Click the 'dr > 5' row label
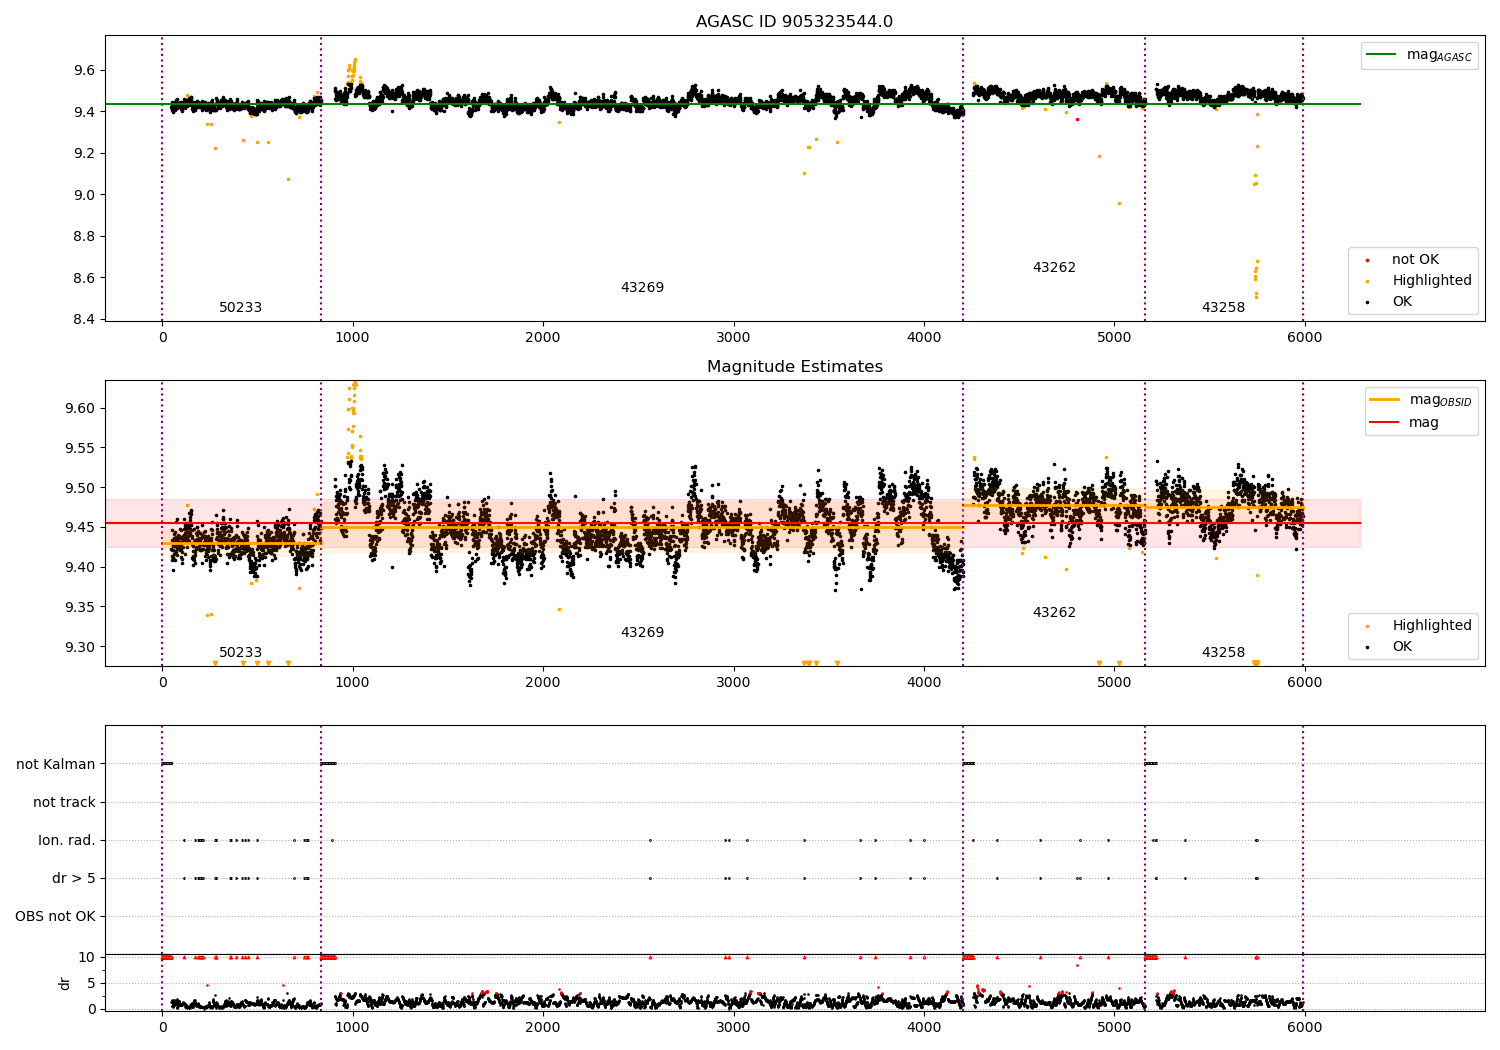This screenshot has width=1500, height=1050. point(74,878)
